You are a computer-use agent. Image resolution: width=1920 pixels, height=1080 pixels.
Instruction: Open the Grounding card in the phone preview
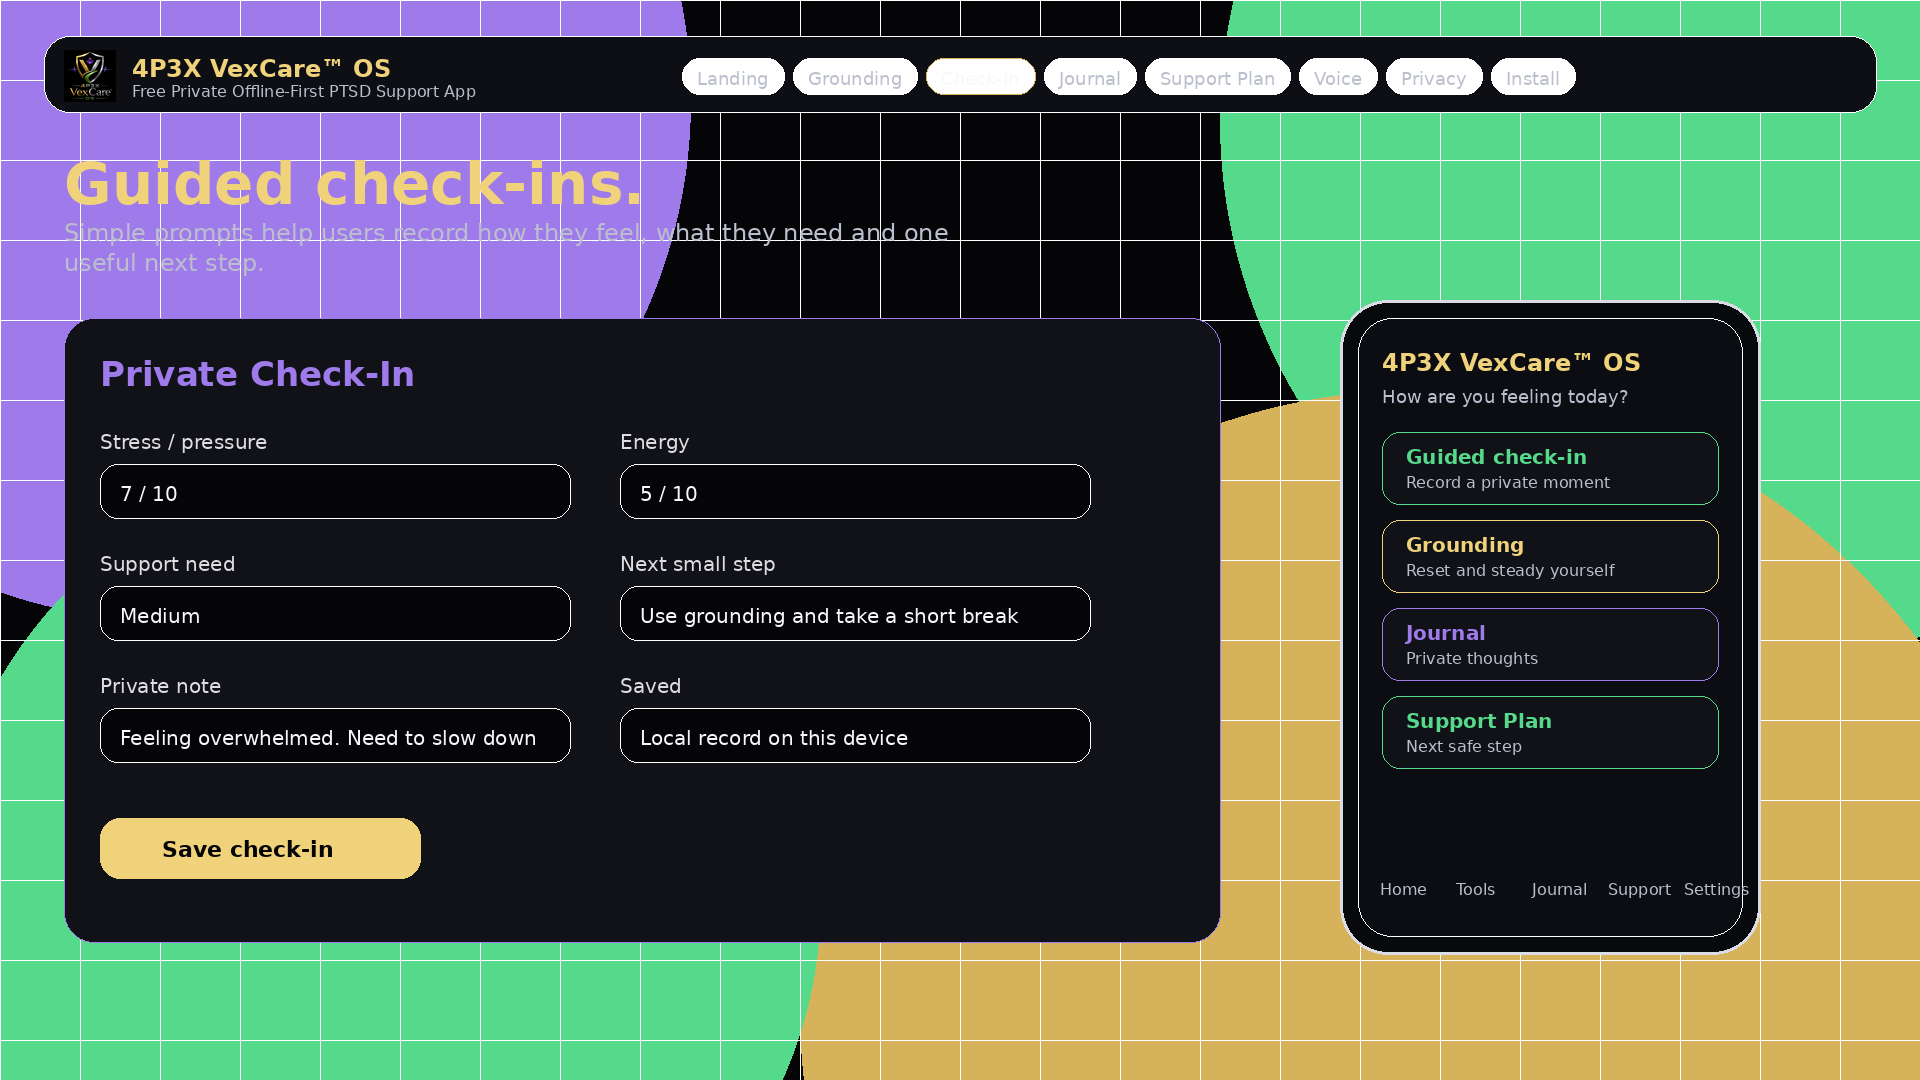pyautogui.click(x=1550, y=556)
